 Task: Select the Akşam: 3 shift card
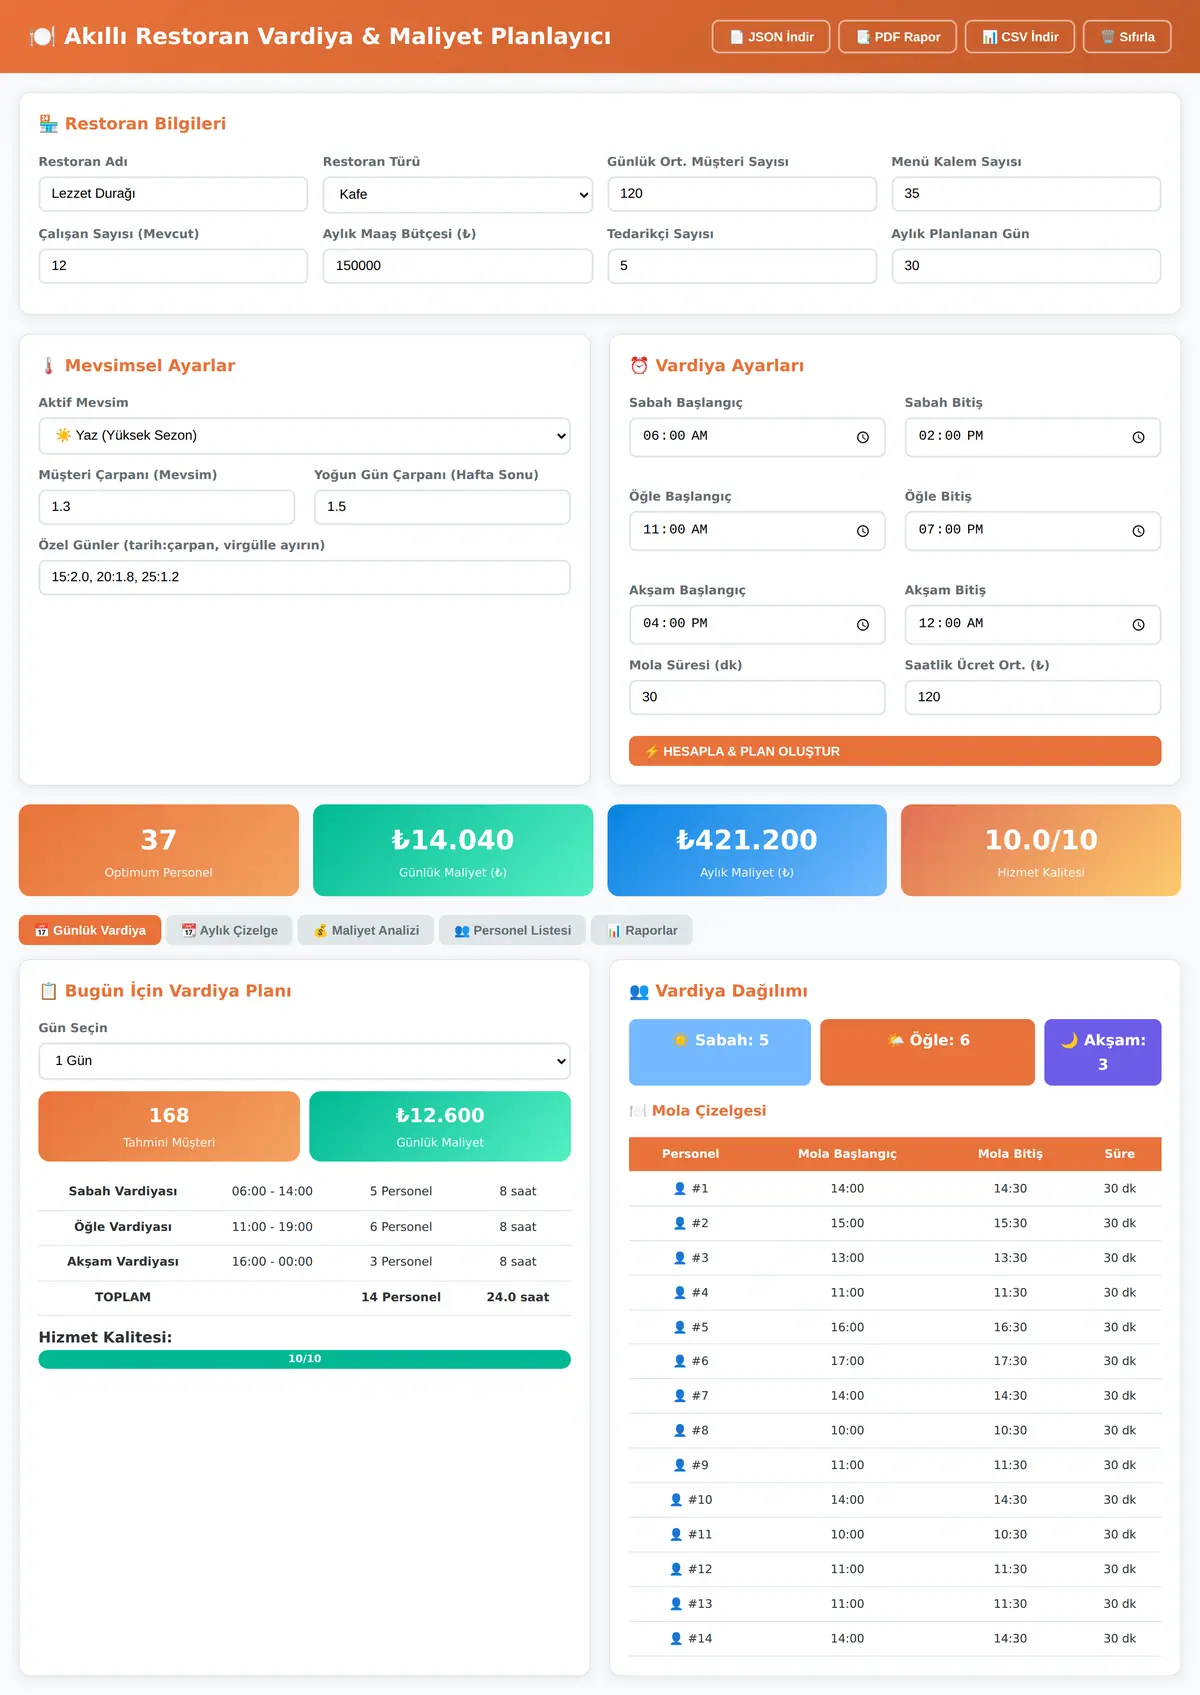pos(1103,1052)
